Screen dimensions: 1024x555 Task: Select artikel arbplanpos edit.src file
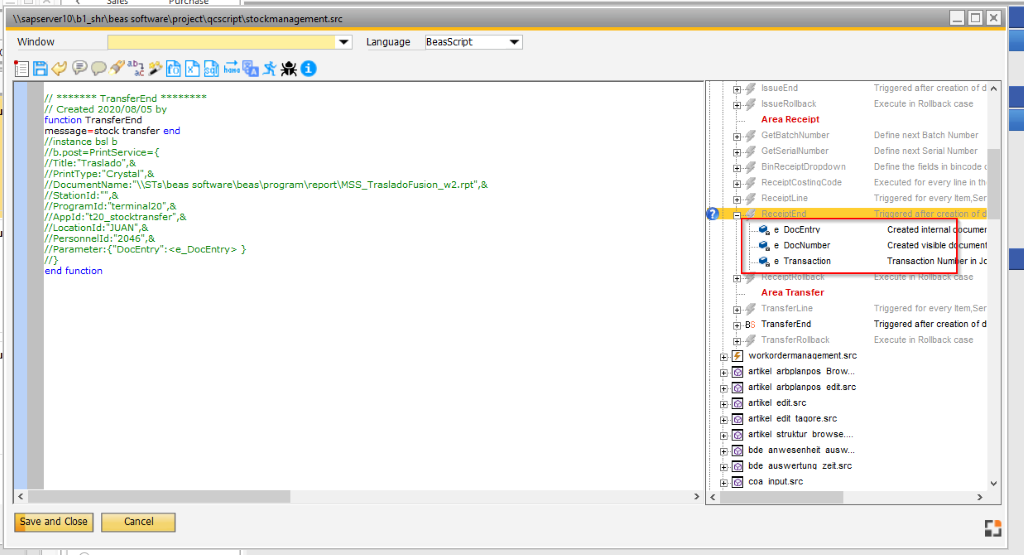coord(802,387)
